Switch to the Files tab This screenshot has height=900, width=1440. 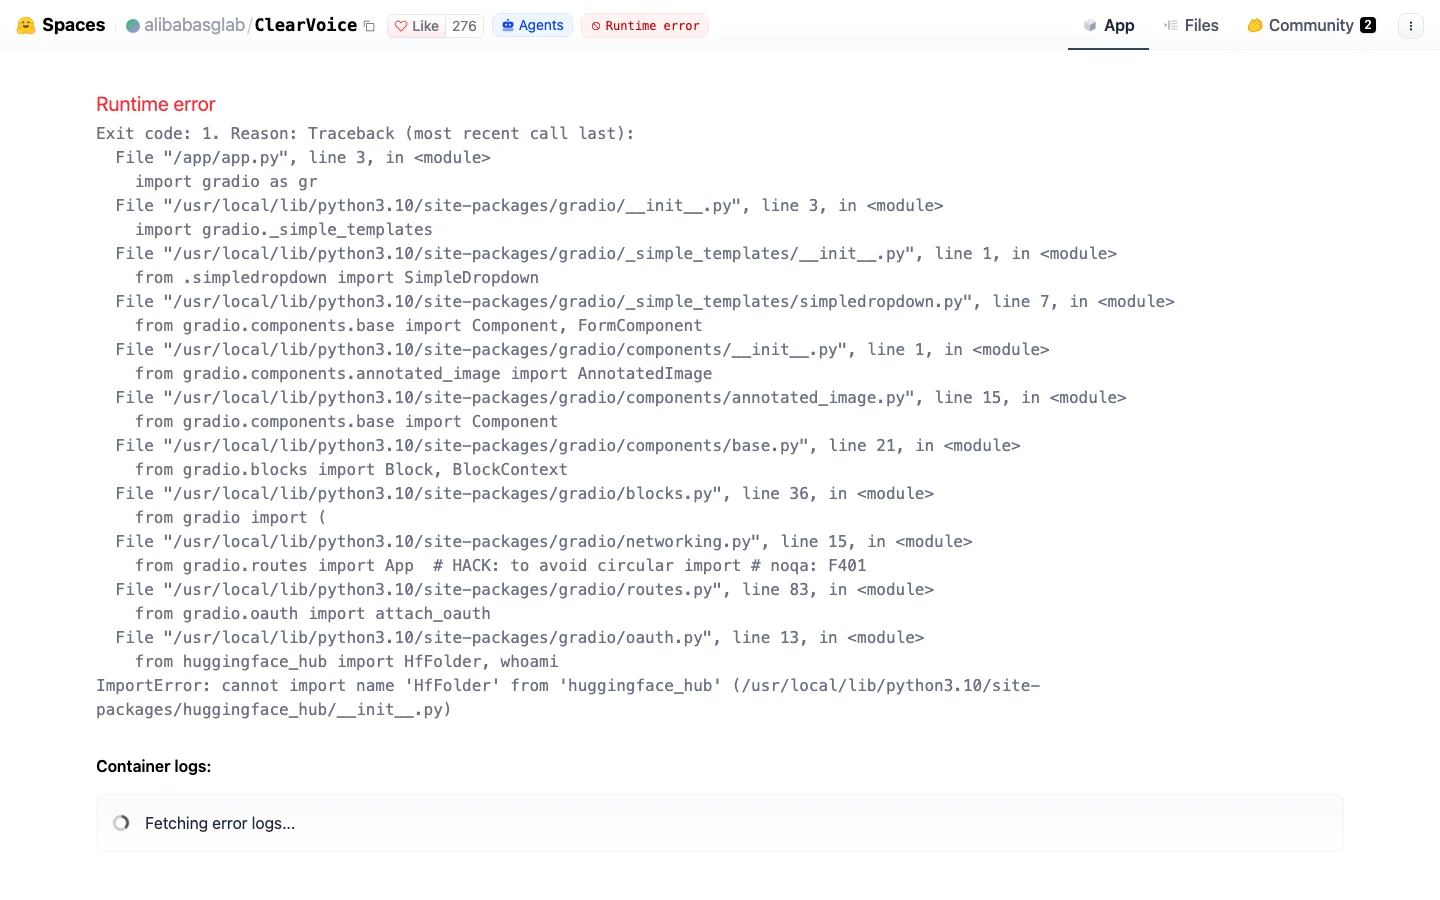tap(1191, 25)
